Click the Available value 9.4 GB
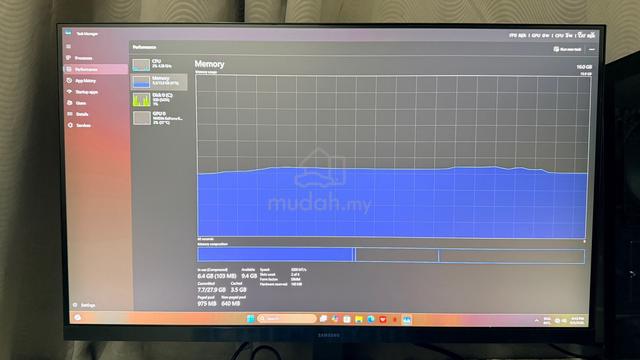Image resolution: width=640 pixels, height=360 pixels. [249, 276]
